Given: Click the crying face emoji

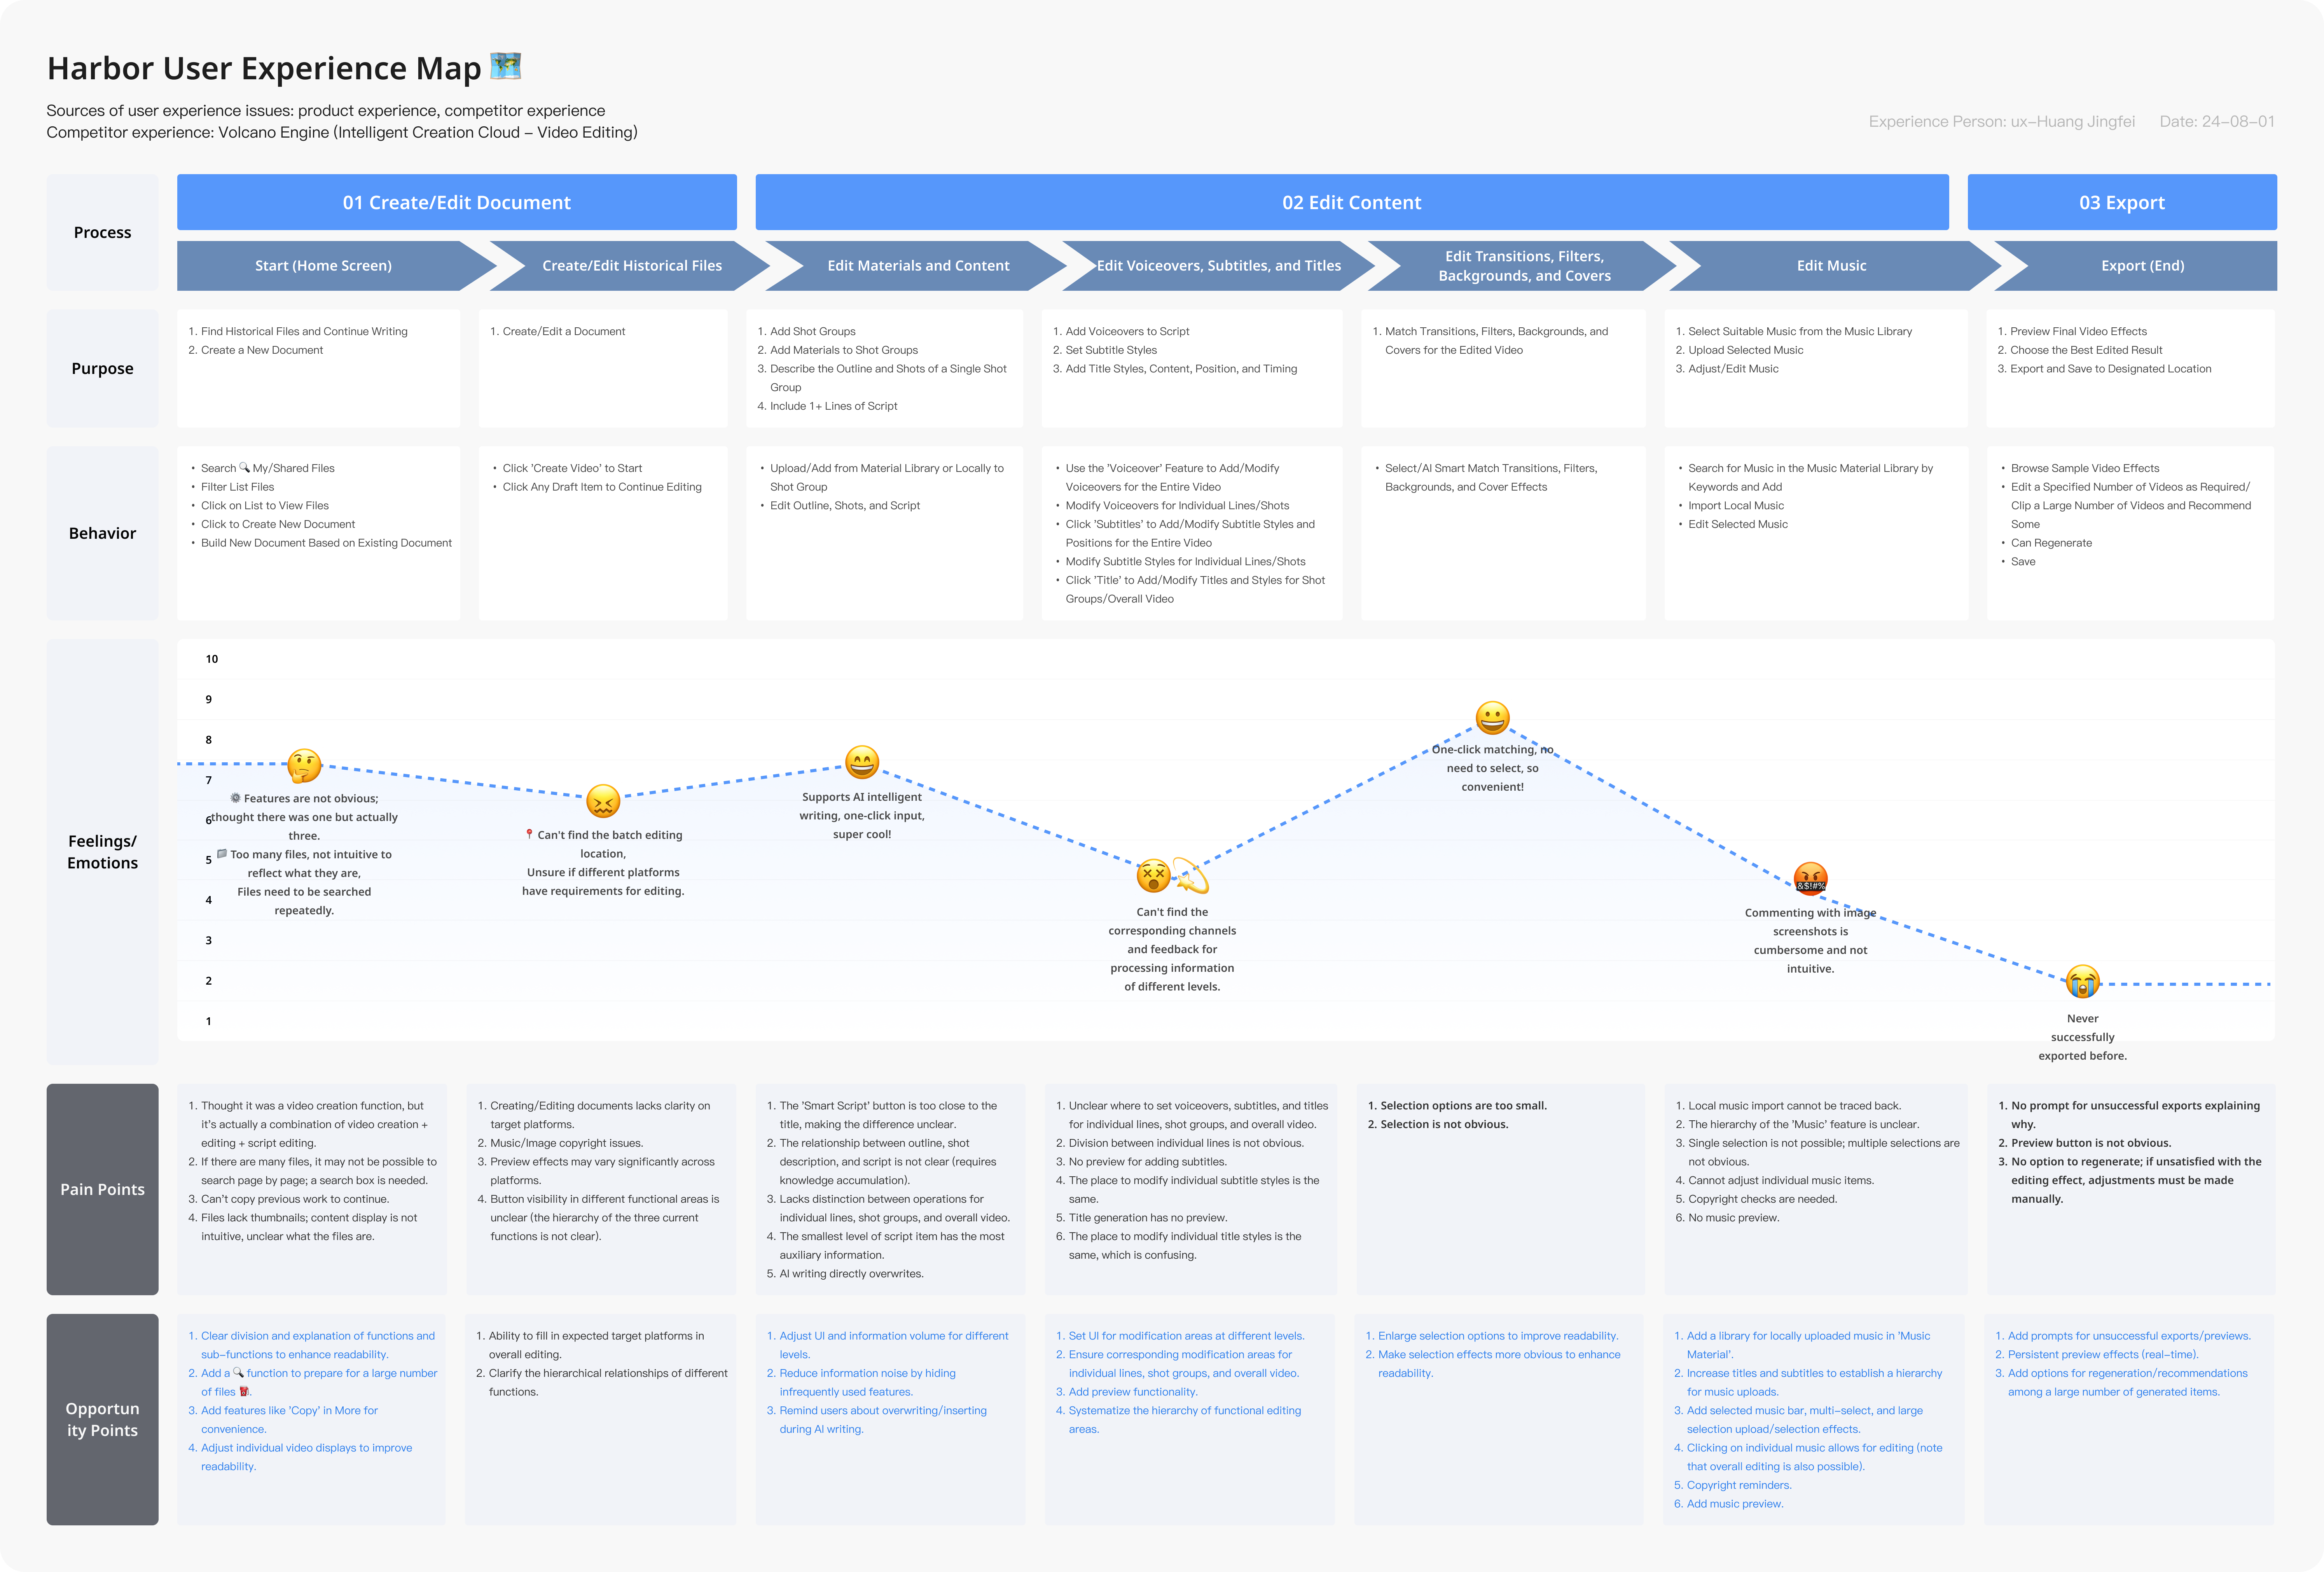Looking at the screenshot, I should coord(2082,981).
